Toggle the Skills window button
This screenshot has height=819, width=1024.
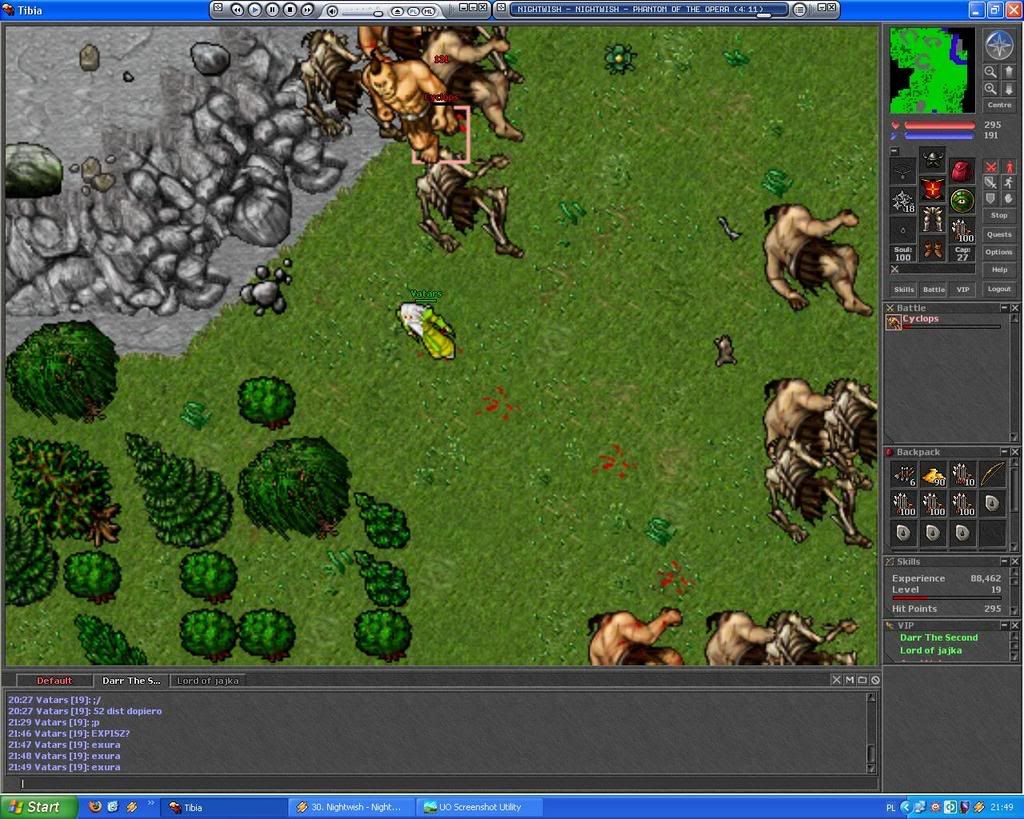point(904,289)
